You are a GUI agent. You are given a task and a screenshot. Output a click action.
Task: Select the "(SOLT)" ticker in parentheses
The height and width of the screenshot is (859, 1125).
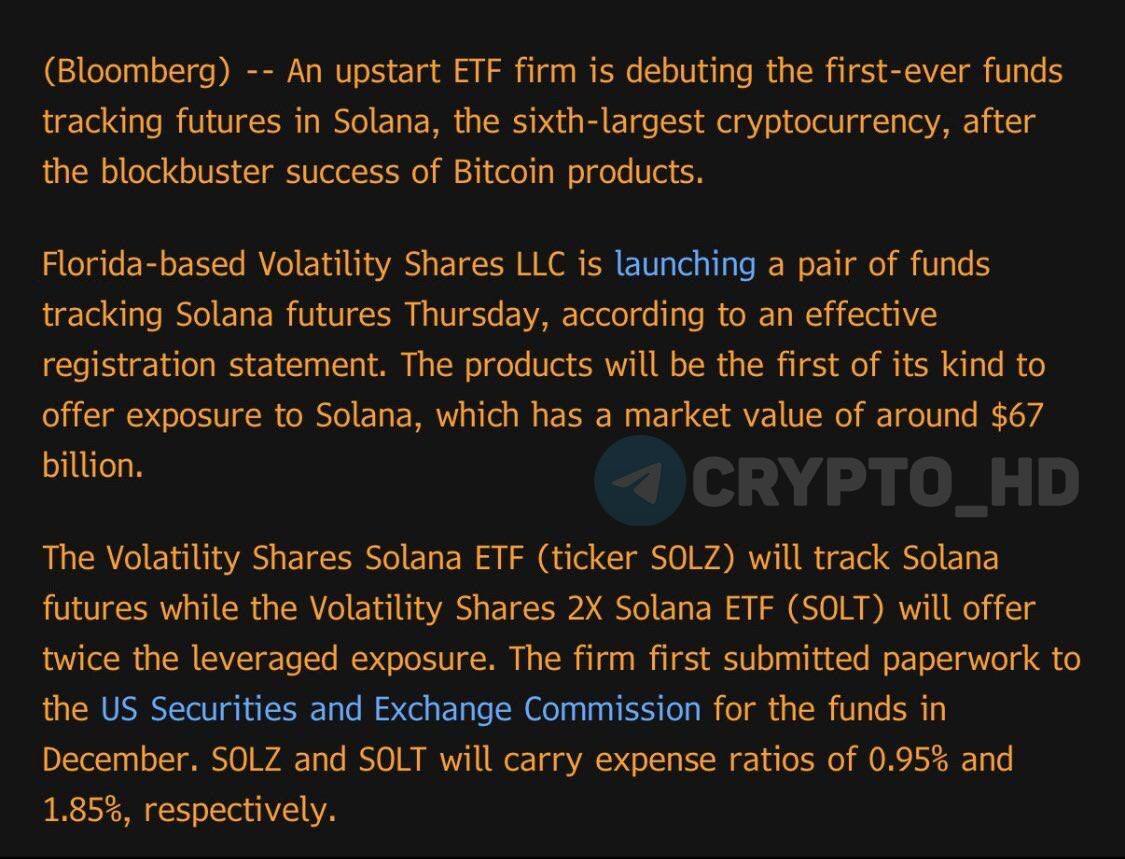[x=836, y=609]
